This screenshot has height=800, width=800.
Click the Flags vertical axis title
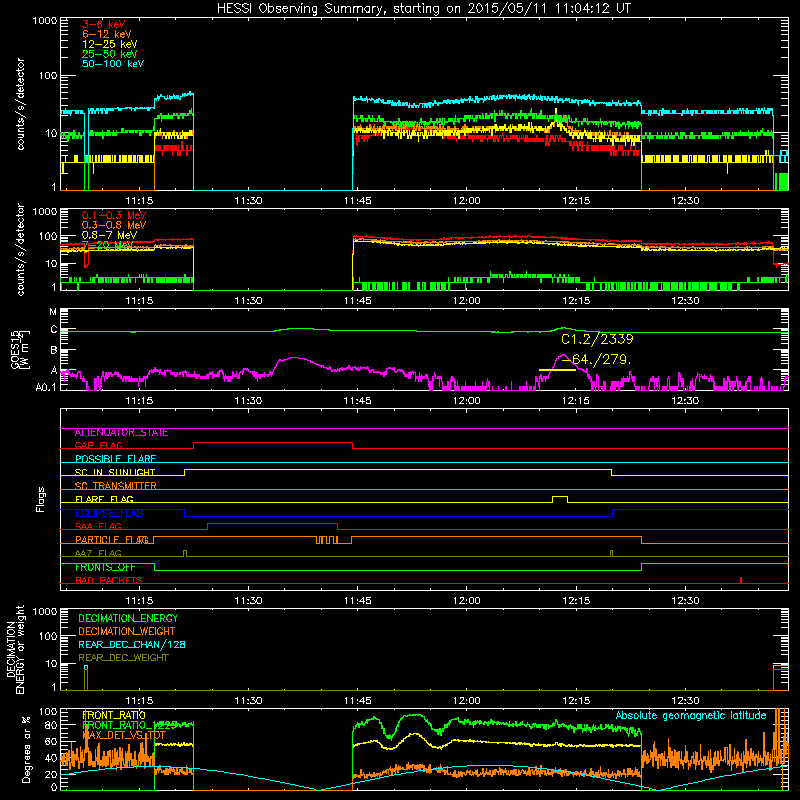coord(41,499)
